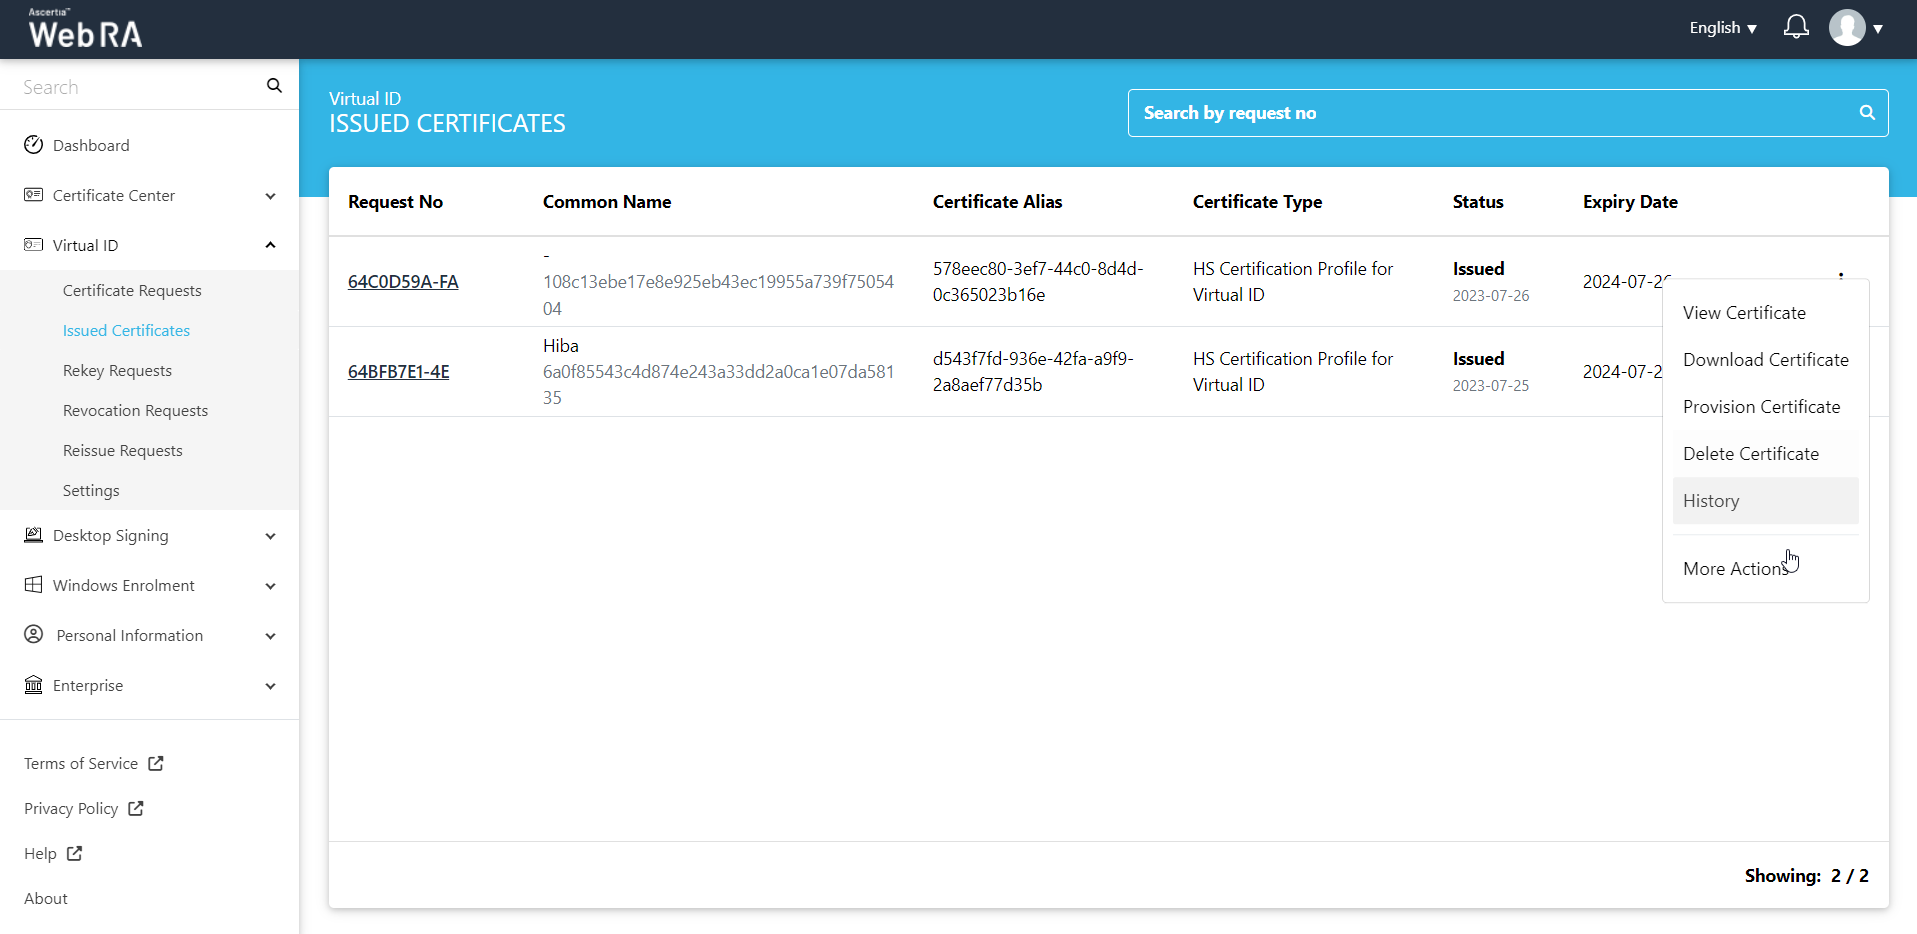Choose Download Certificate in the menu
The width and height of the screenshot is (1917, 934).
click(x=1765, y=360)
